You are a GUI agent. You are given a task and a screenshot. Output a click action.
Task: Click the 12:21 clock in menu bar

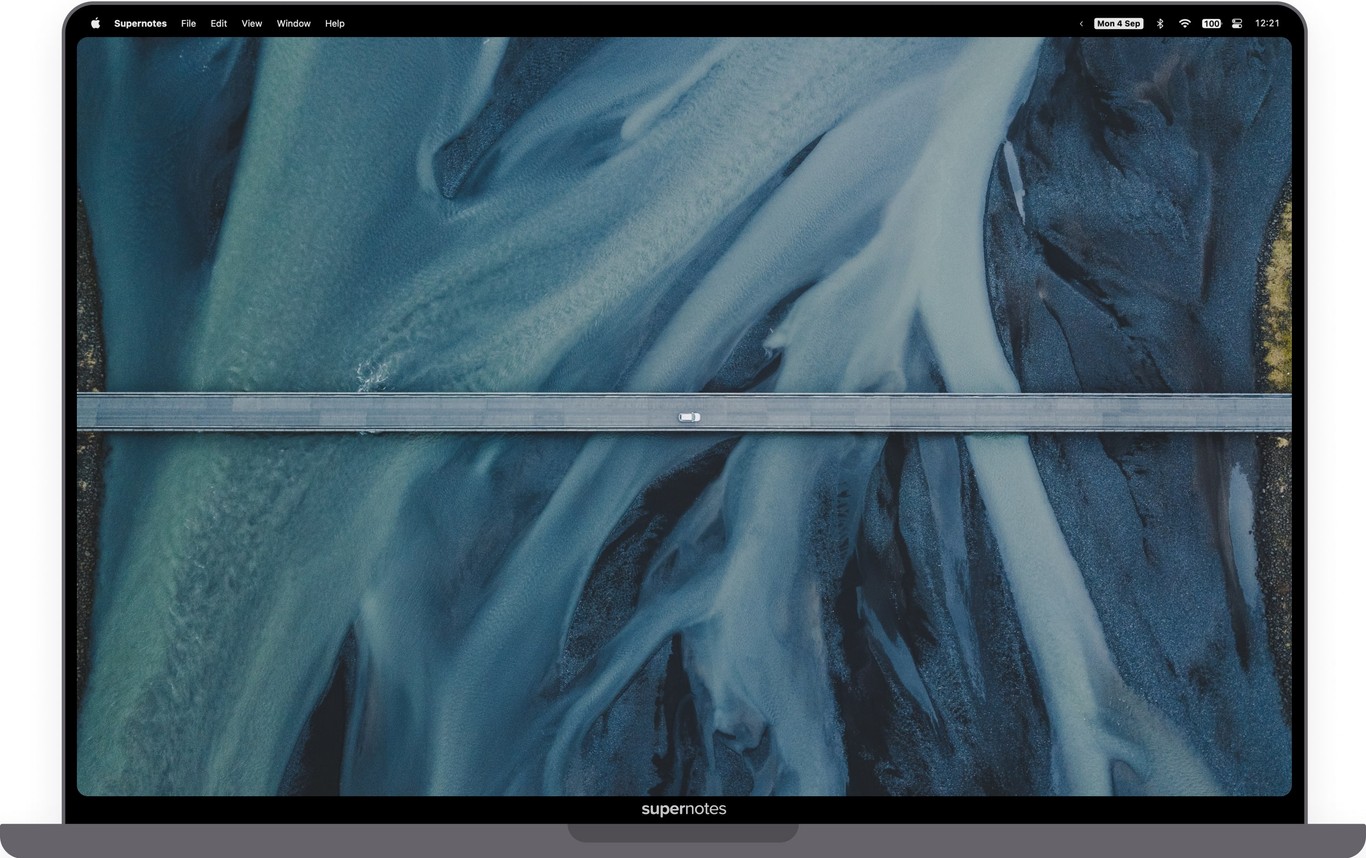pyautogui.click(x=1267, y=23)
